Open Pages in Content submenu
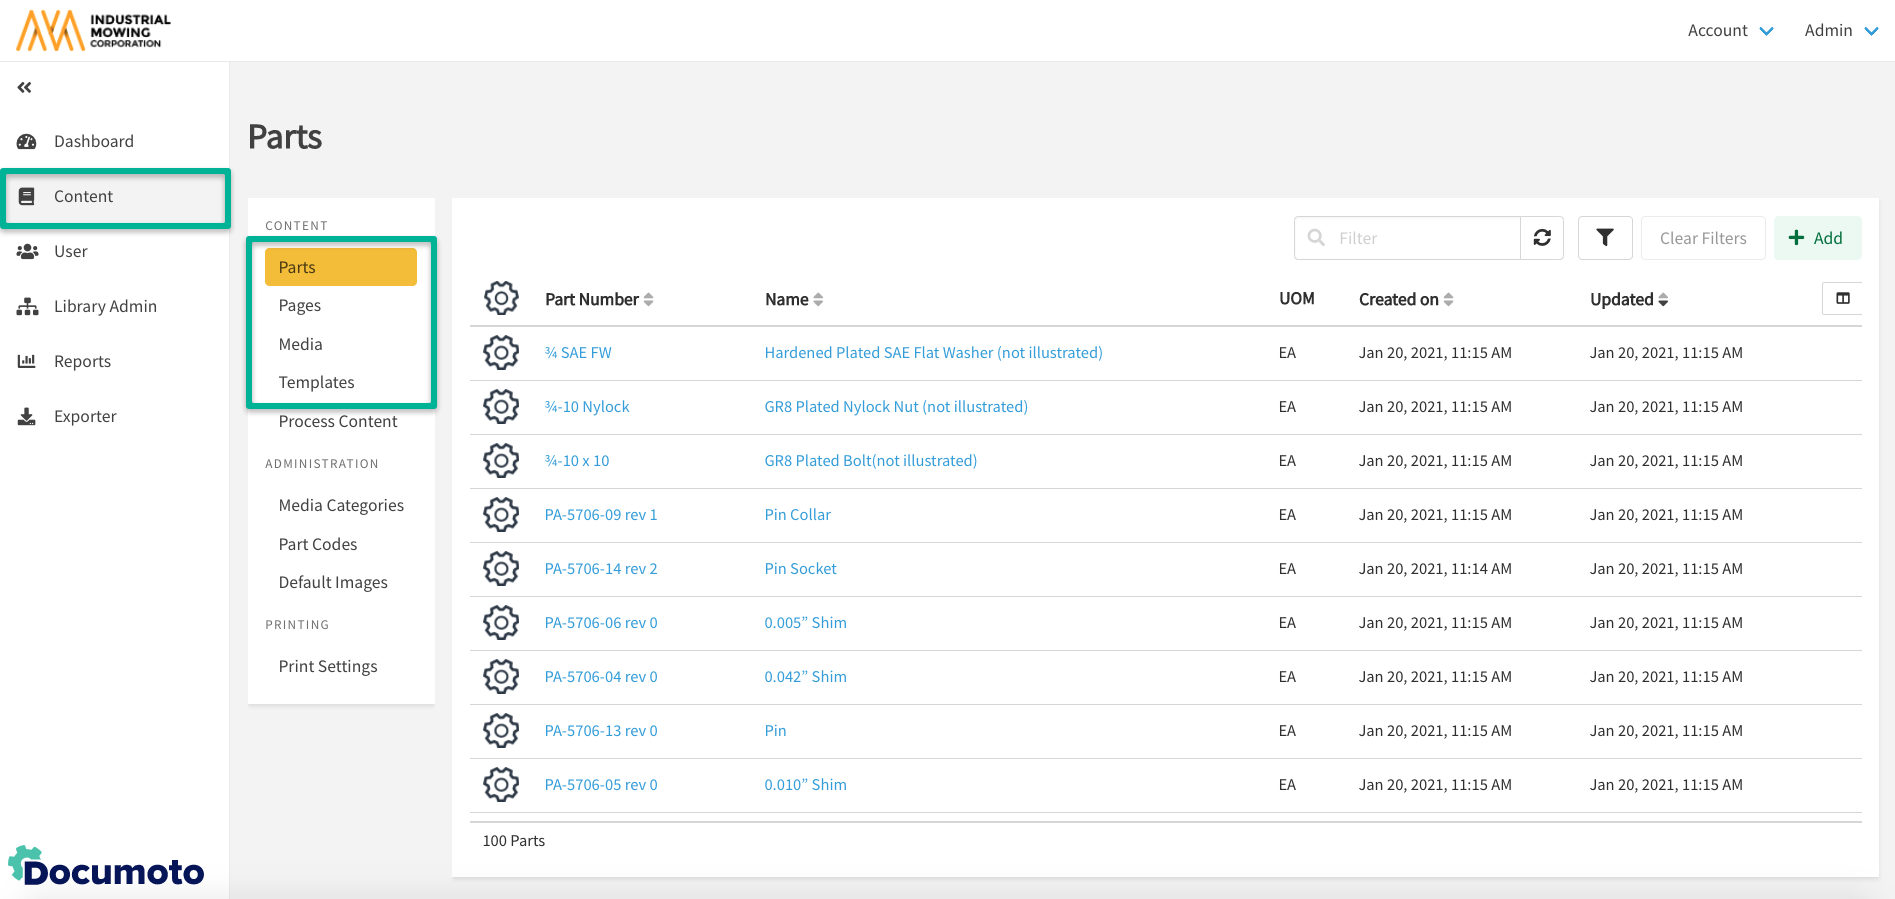Screen dimensions: 1895x899 click(x=300, y=306)
